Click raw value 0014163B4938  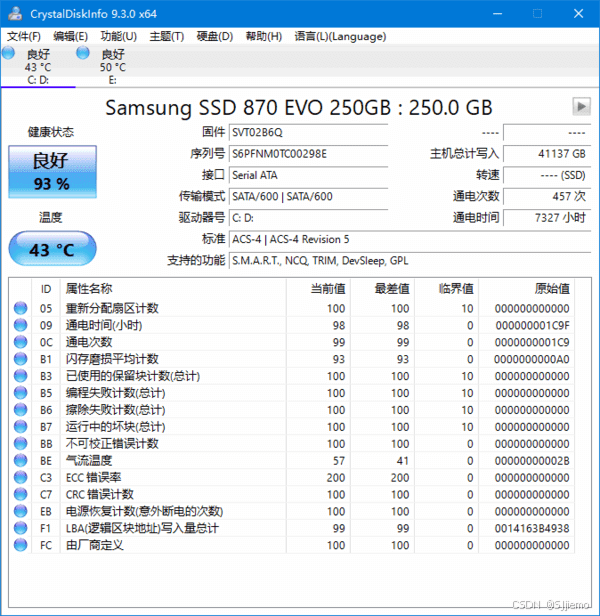[x=532, y=528]
